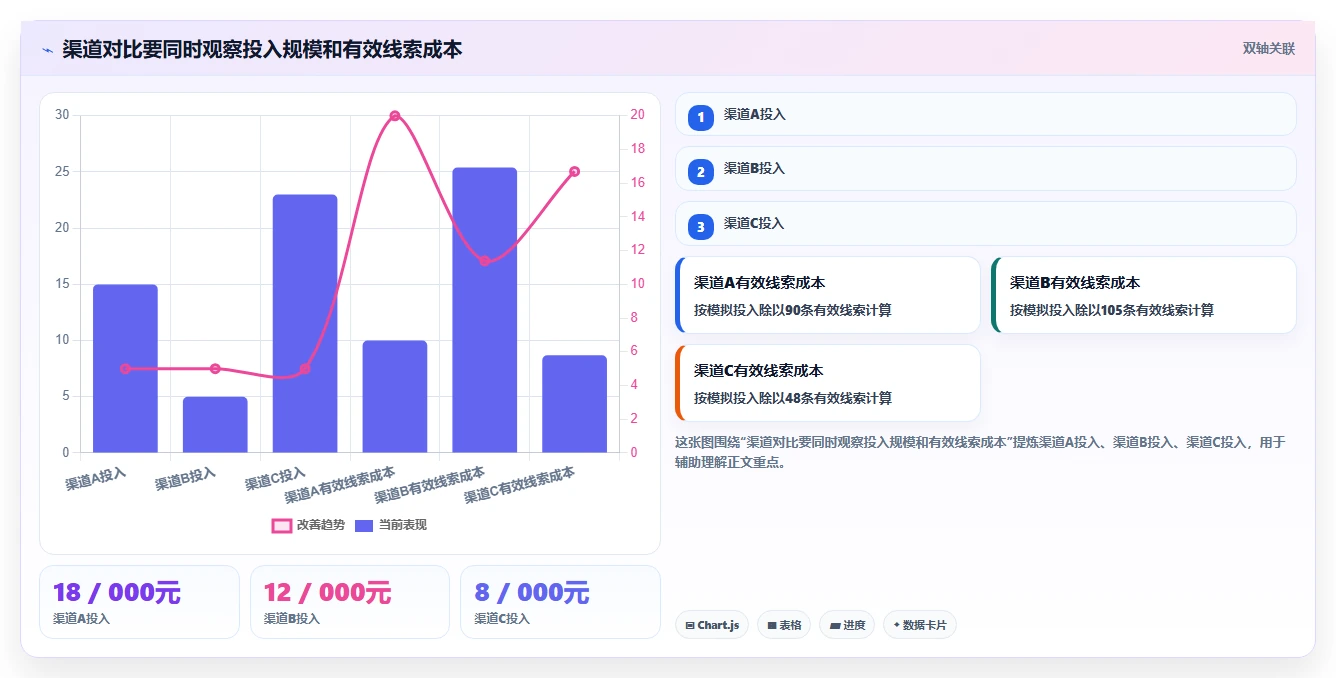Click the 渠道A投入 list row text
Image resolution: width=1336 pixels, height=678 pixels.
coord(755,115)
